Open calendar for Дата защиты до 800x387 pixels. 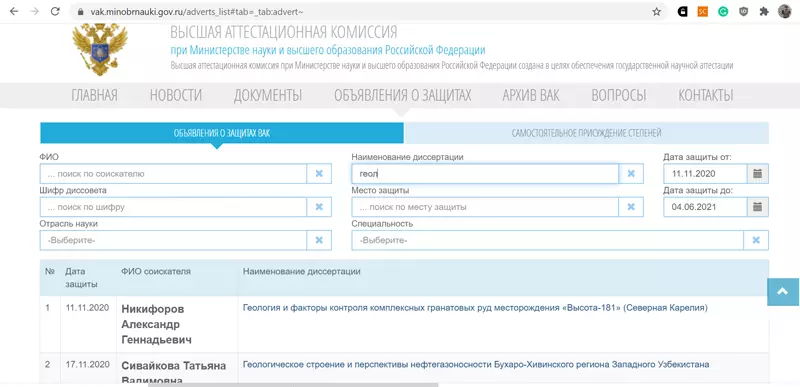[758, 207]
